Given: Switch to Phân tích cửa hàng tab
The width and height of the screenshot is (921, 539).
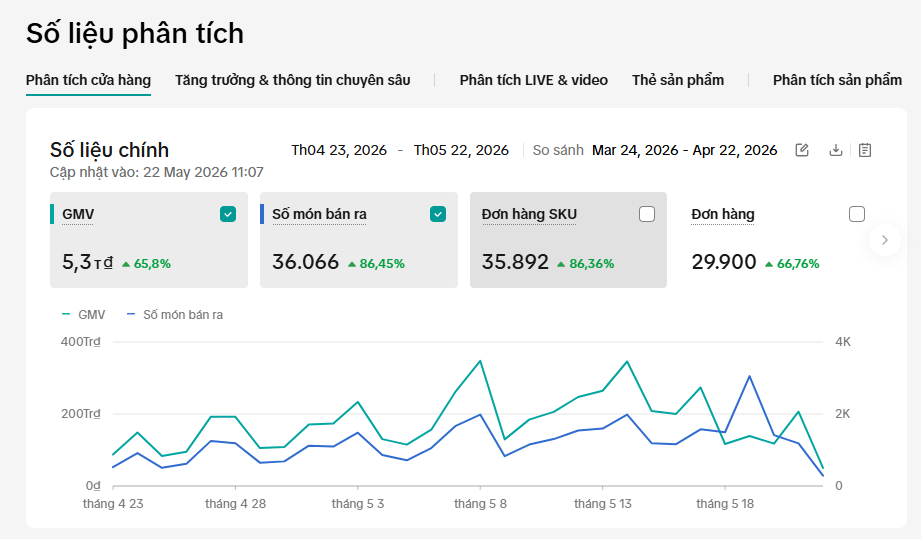Looking at the screenshot, I should pos(88,80).
